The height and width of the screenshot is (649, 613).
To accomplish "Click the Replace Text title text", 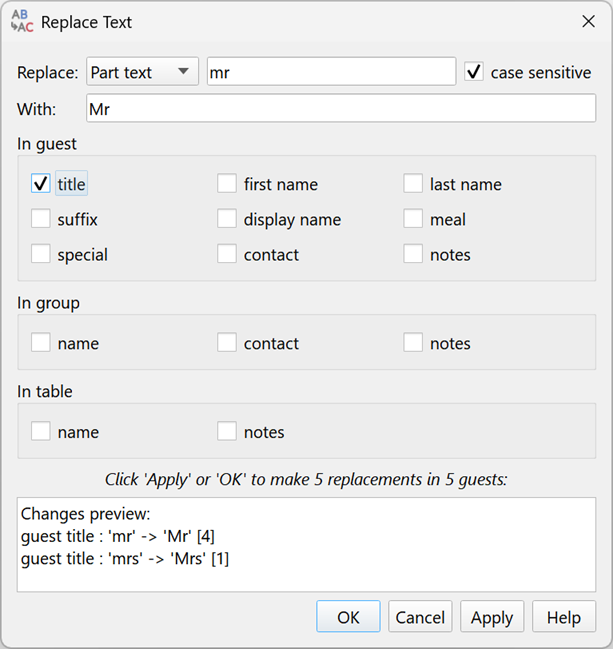I will coord(87,22).
